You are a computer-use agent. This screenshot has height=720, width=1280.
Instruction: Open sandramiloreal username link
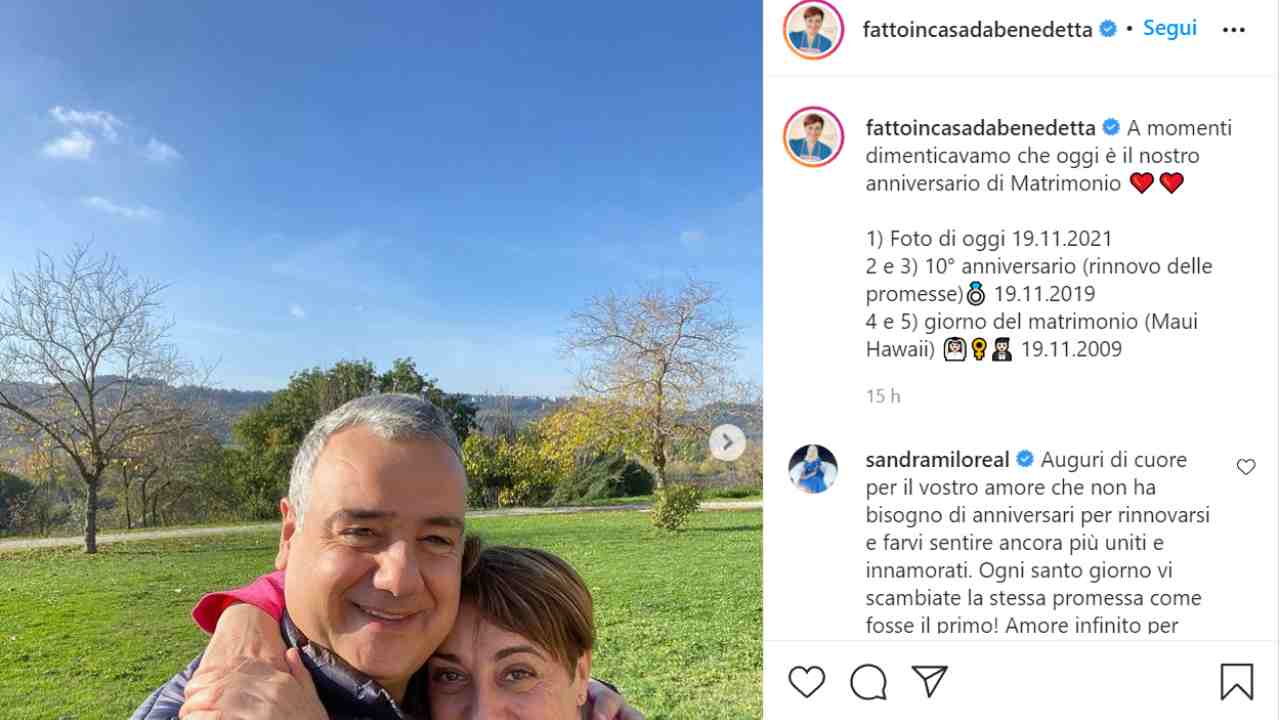937,460
